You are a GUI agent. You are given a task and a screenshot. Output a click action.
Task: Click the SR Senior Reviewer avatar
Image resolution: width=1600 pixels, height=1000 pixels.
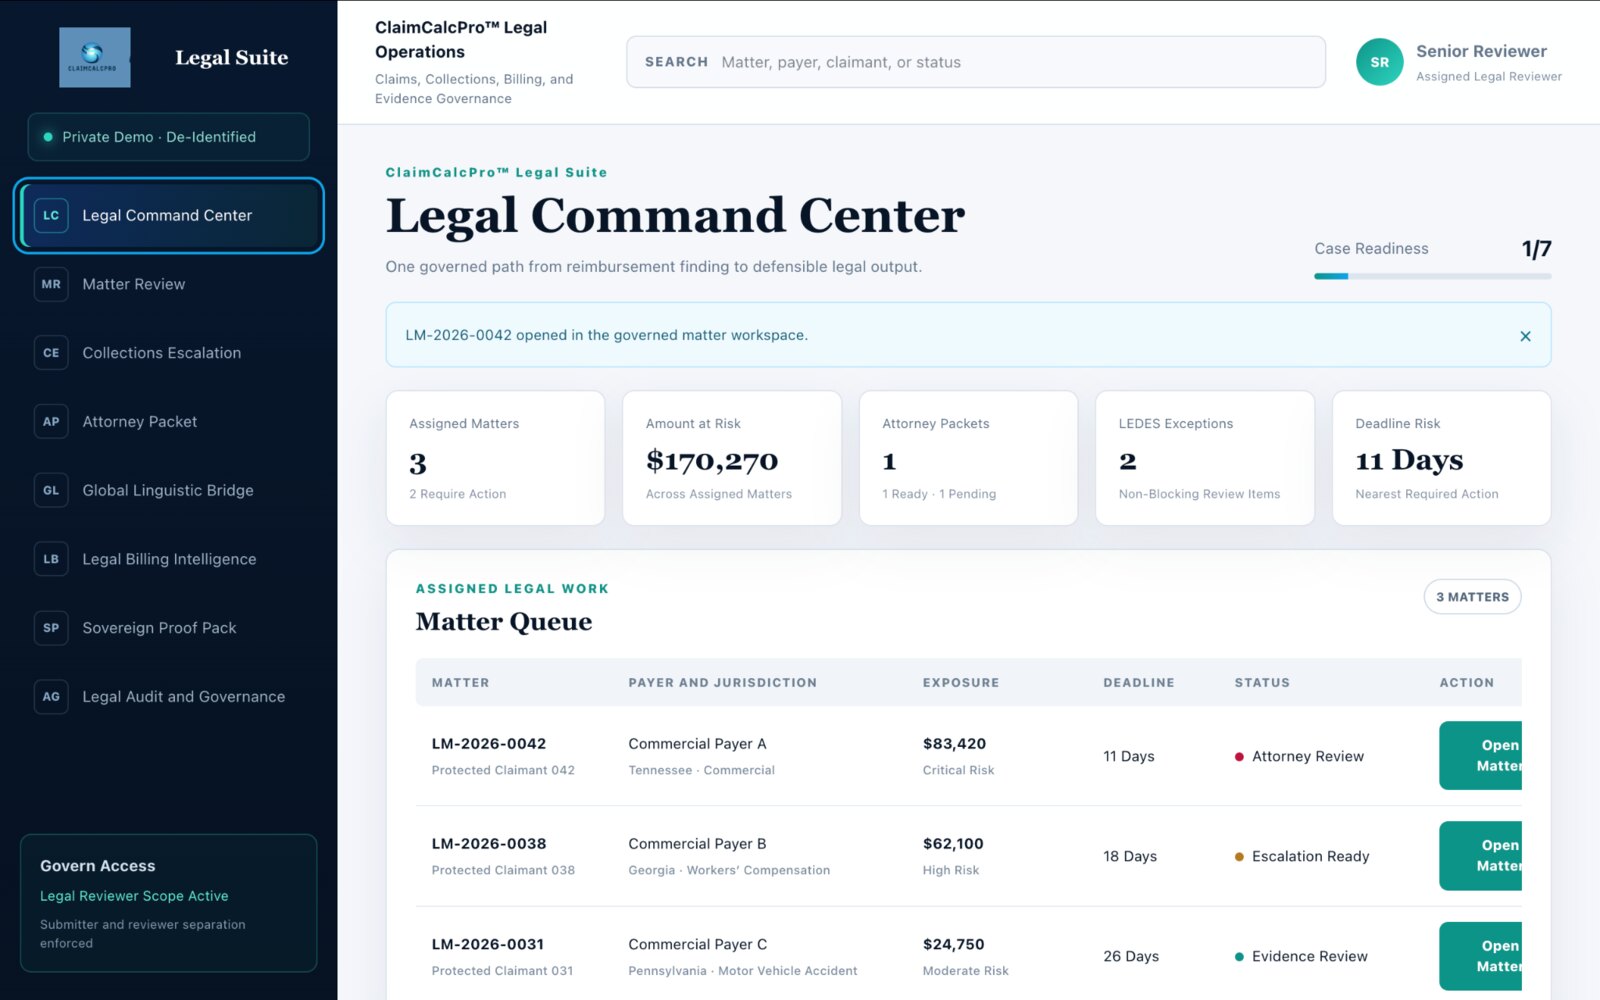(x=1379, y=62)
